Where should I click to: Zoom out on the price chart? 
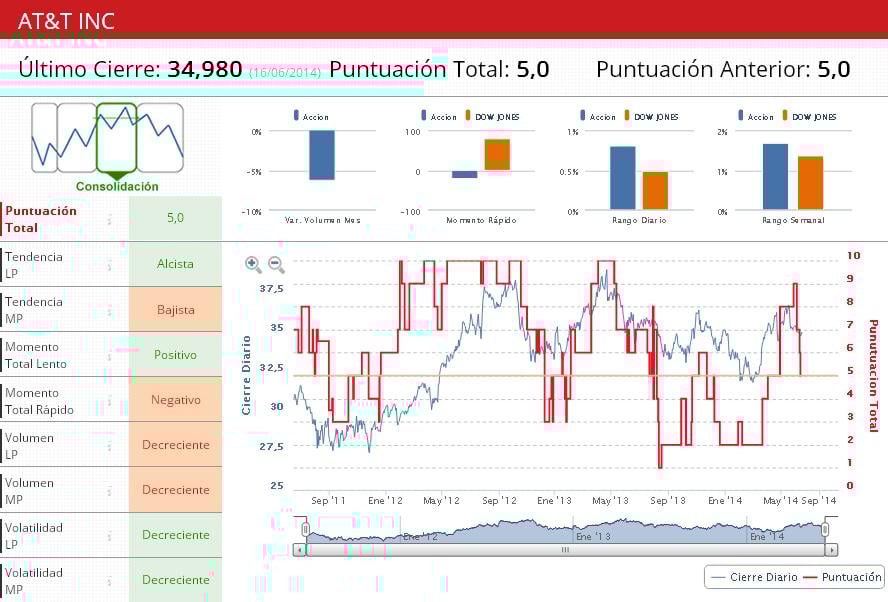click(x=276, y=264)
